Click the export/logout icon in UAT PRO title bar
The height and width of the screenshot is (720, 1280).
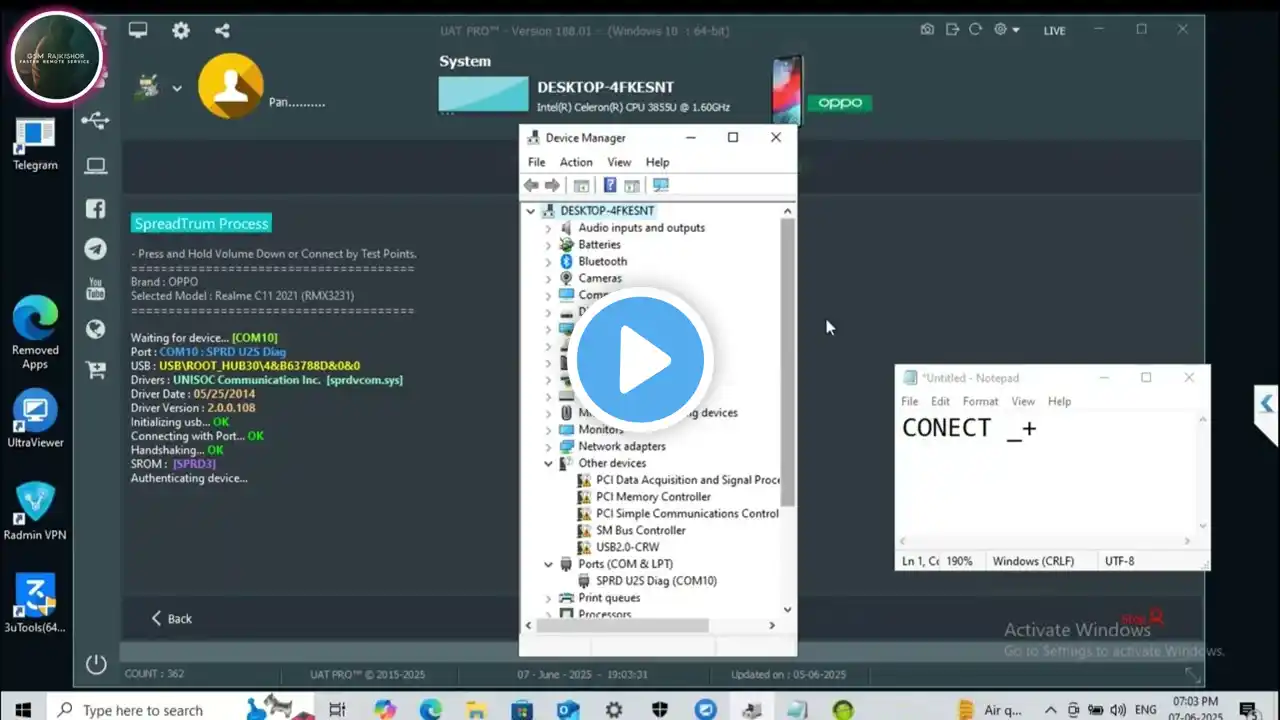(952, 30)
